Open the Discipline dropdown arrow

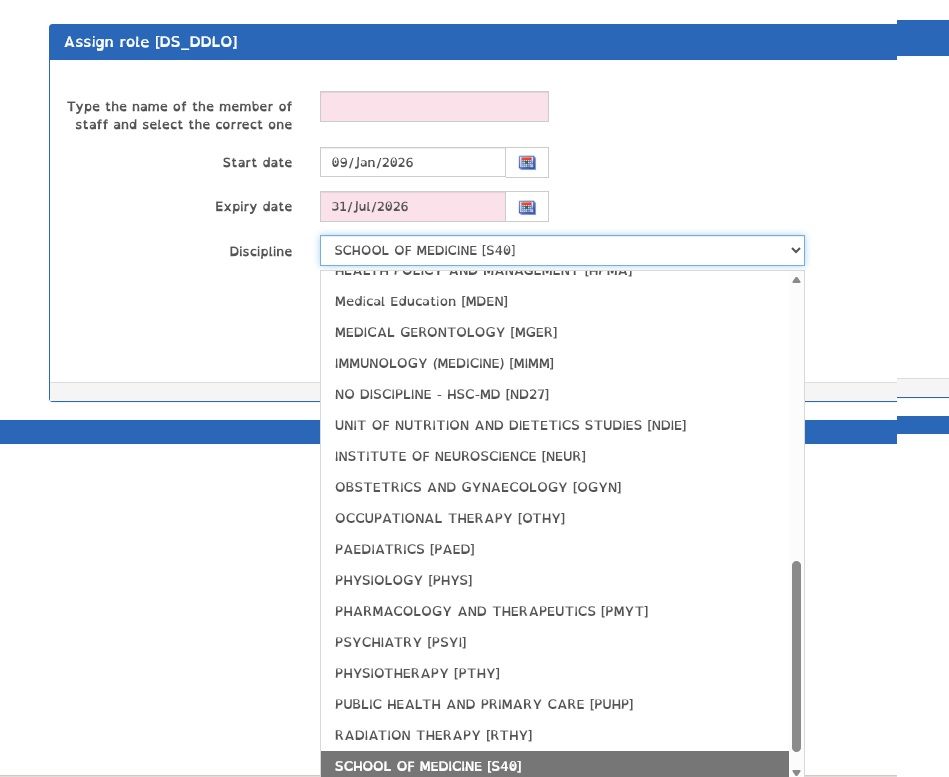(x=795, y=251)
